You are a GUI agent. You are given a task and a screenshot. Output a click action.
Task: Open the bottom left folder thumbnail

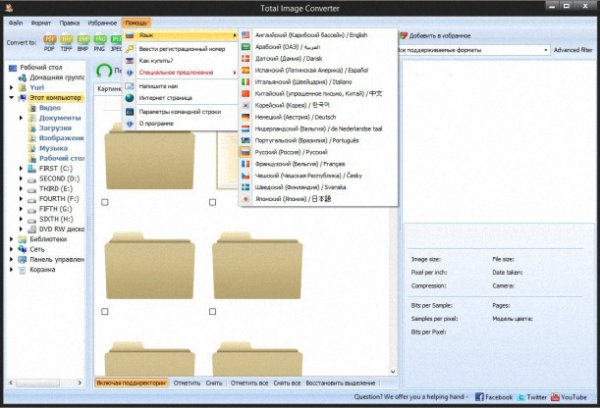coord(150,358)
